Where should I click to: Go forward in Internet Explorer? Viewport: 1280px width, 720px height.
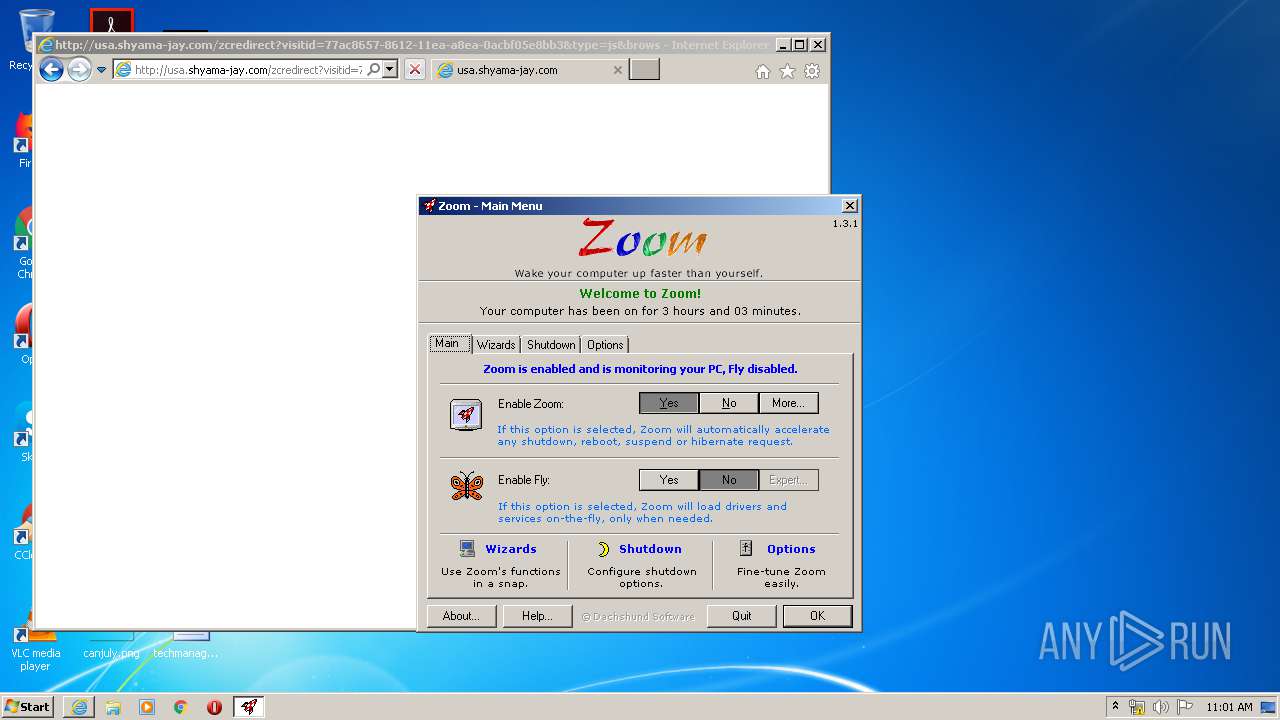point(79,69)
